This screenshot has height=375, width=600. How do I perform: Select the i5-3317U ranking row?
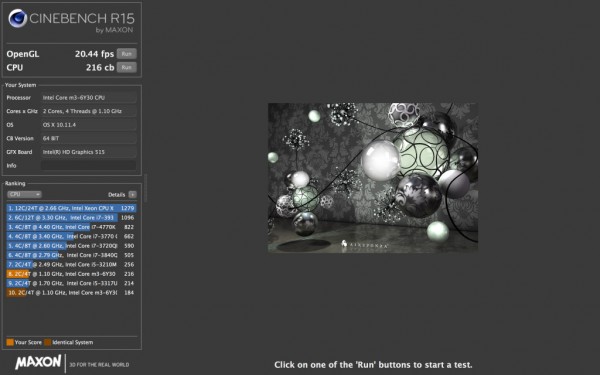tap(71, 283)
